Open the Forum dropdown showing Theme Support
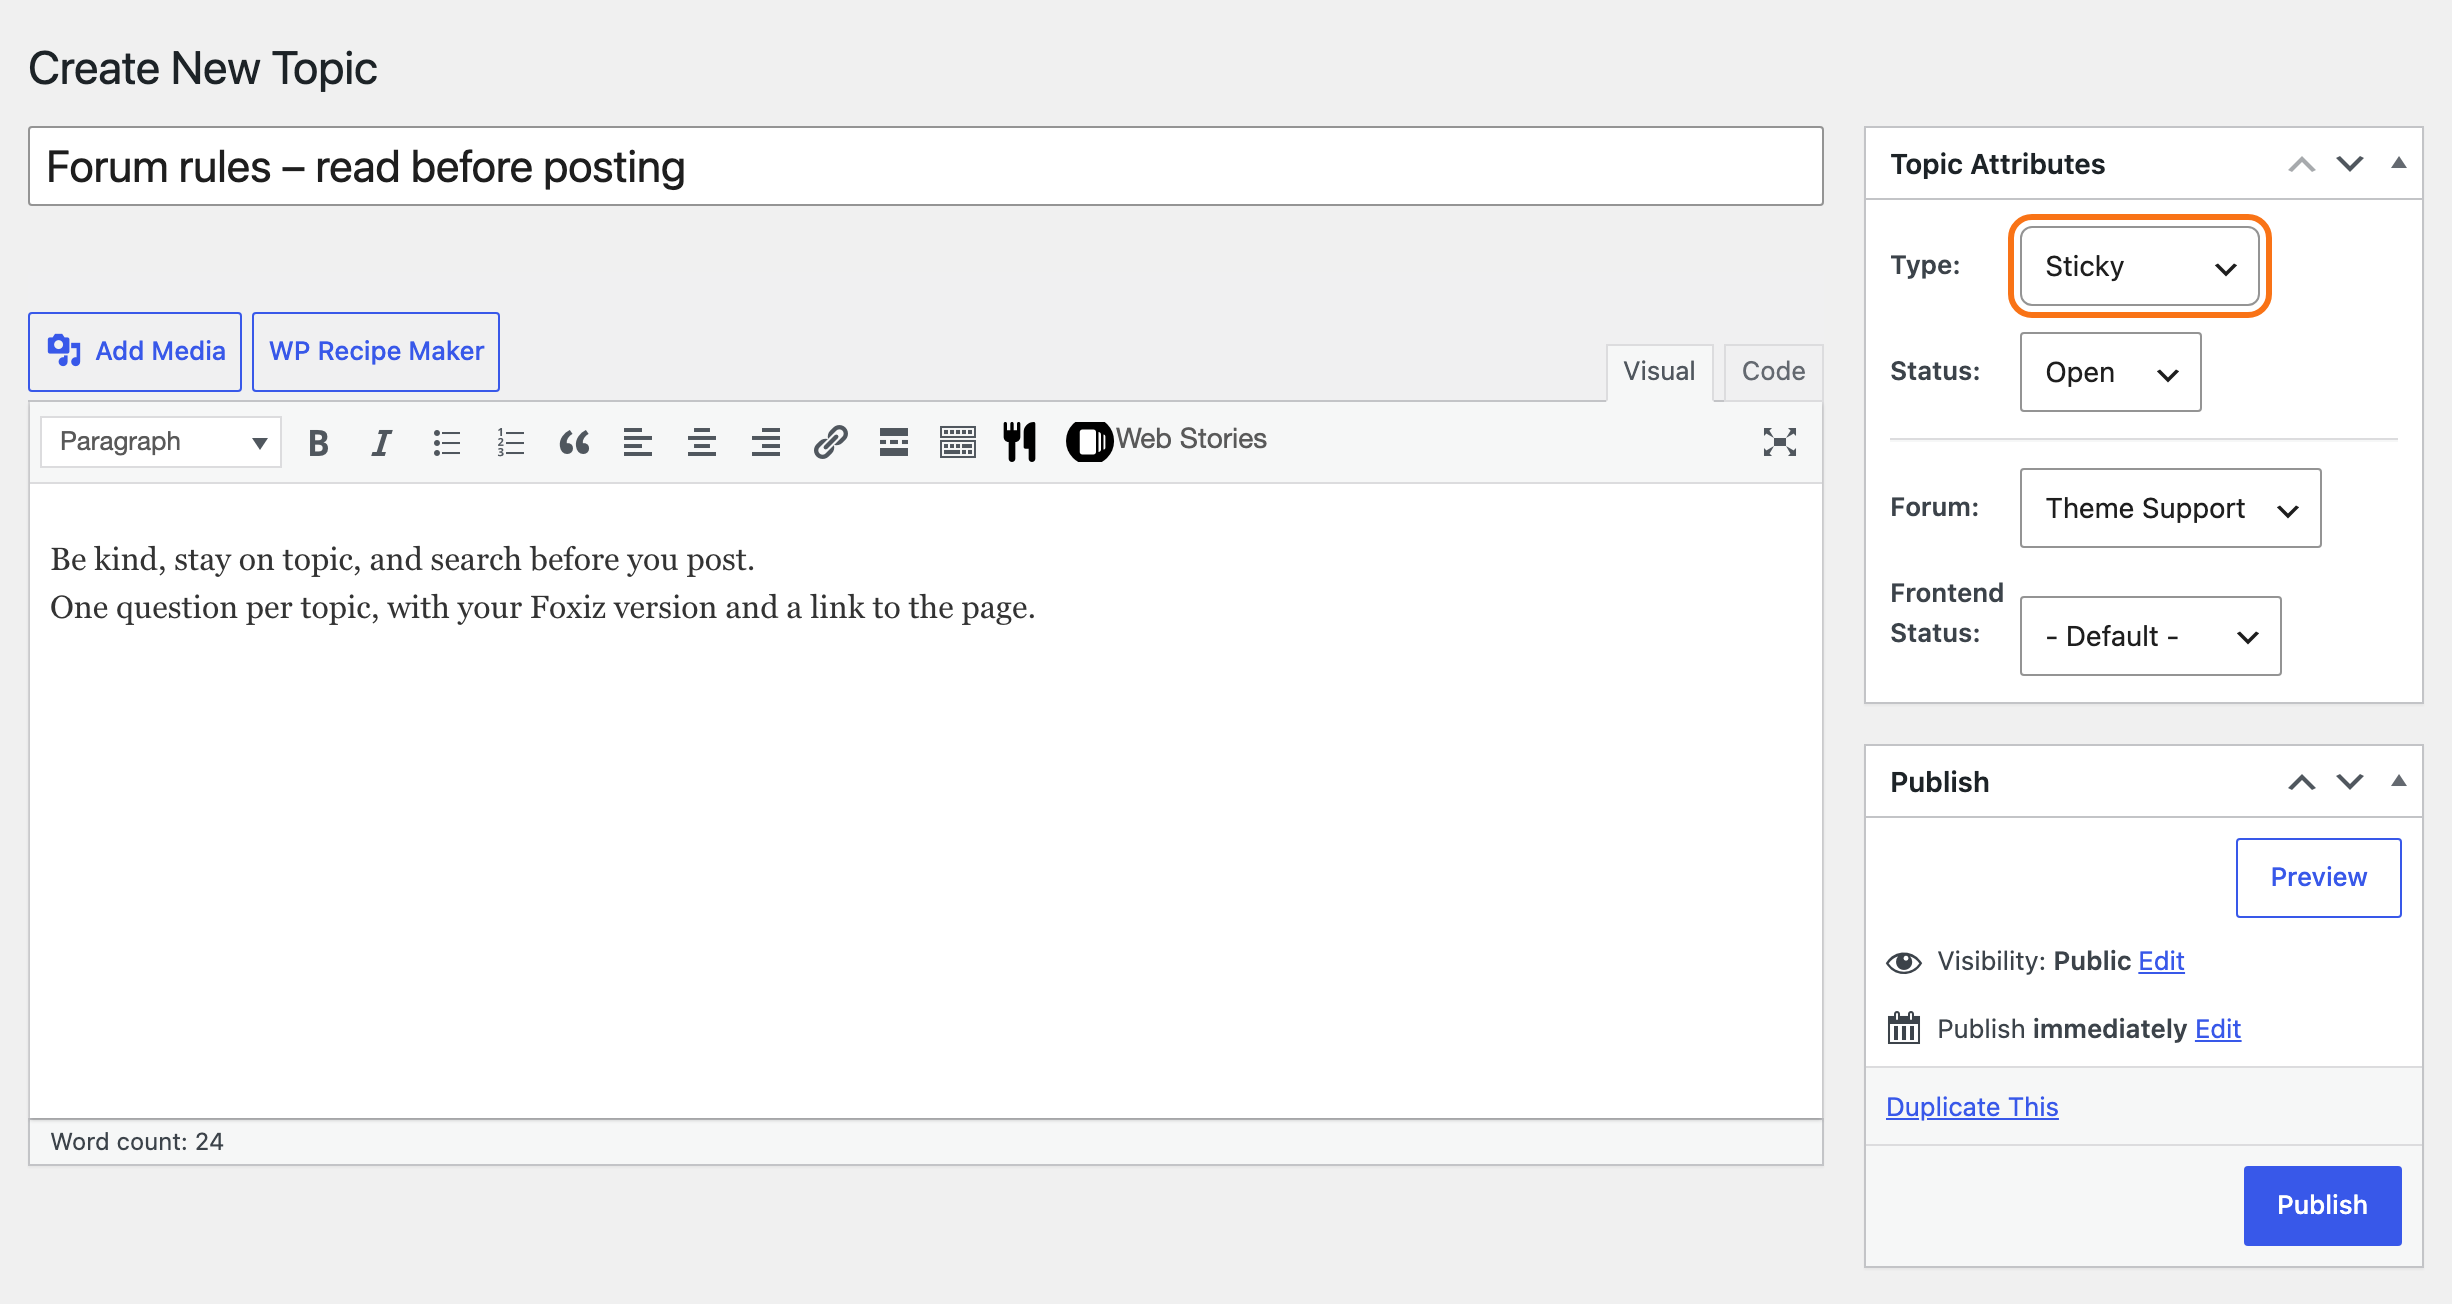 (2170, 508)
